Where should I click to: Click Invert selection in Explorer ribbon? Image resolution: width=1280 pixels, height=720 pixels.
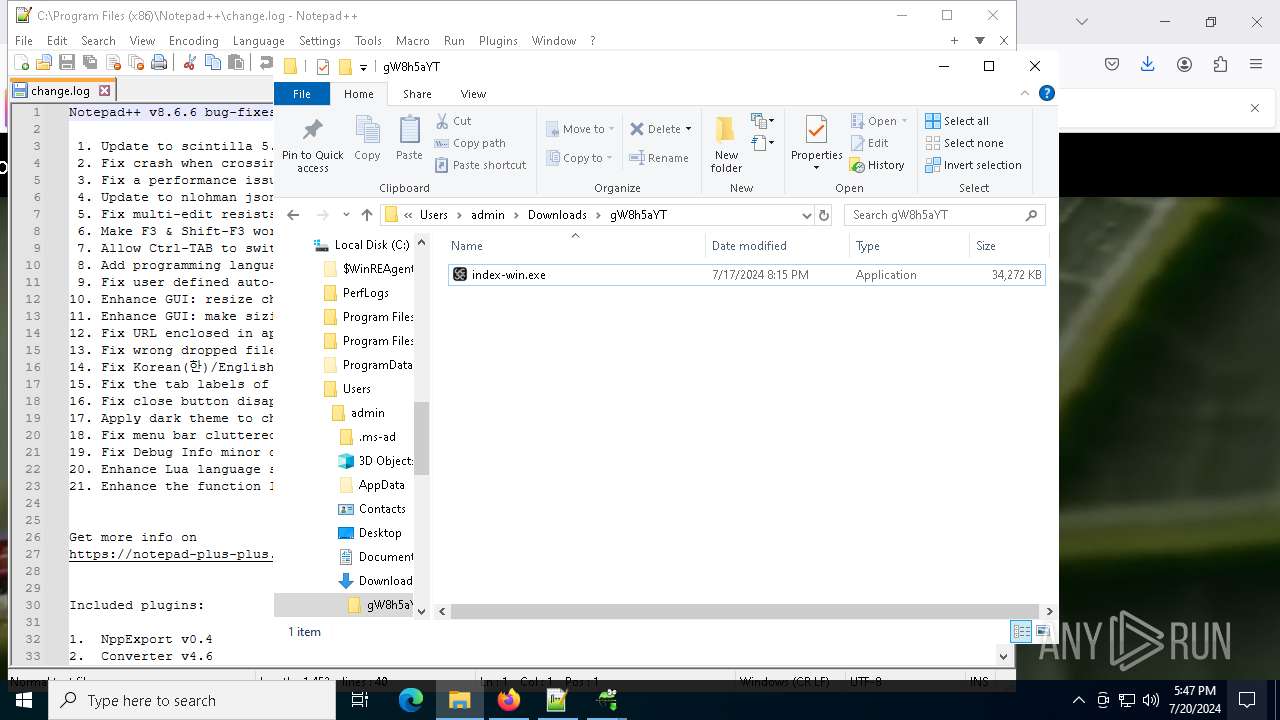[x=973, y=165]
